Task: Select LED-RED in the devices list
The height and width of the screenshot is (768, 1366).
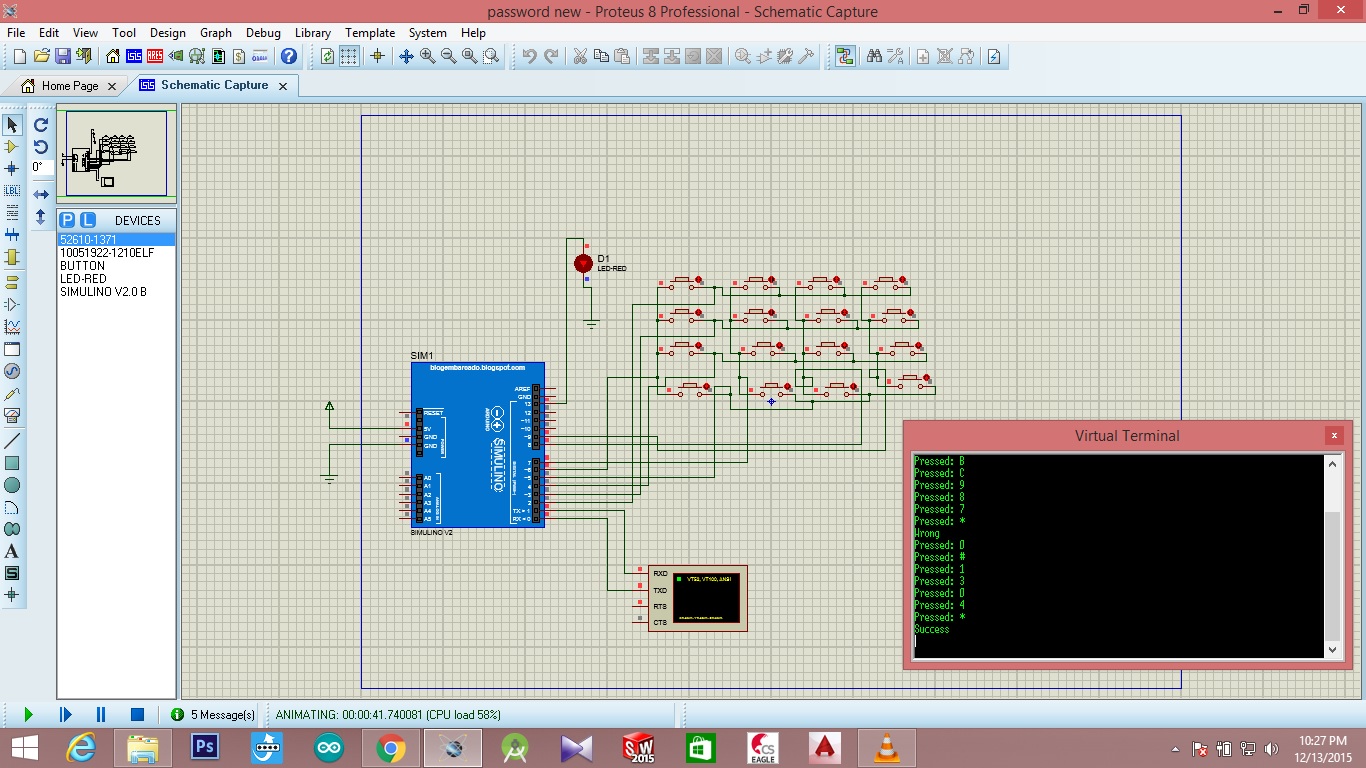Action: point(83,279)
